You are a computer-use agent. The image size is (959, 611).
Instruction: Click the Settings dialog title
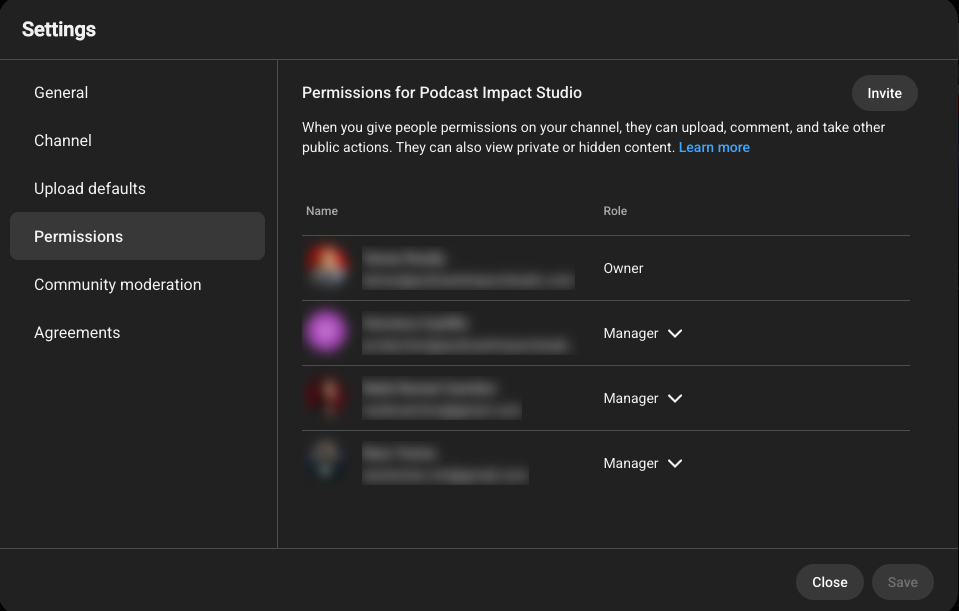coord(59,29)
